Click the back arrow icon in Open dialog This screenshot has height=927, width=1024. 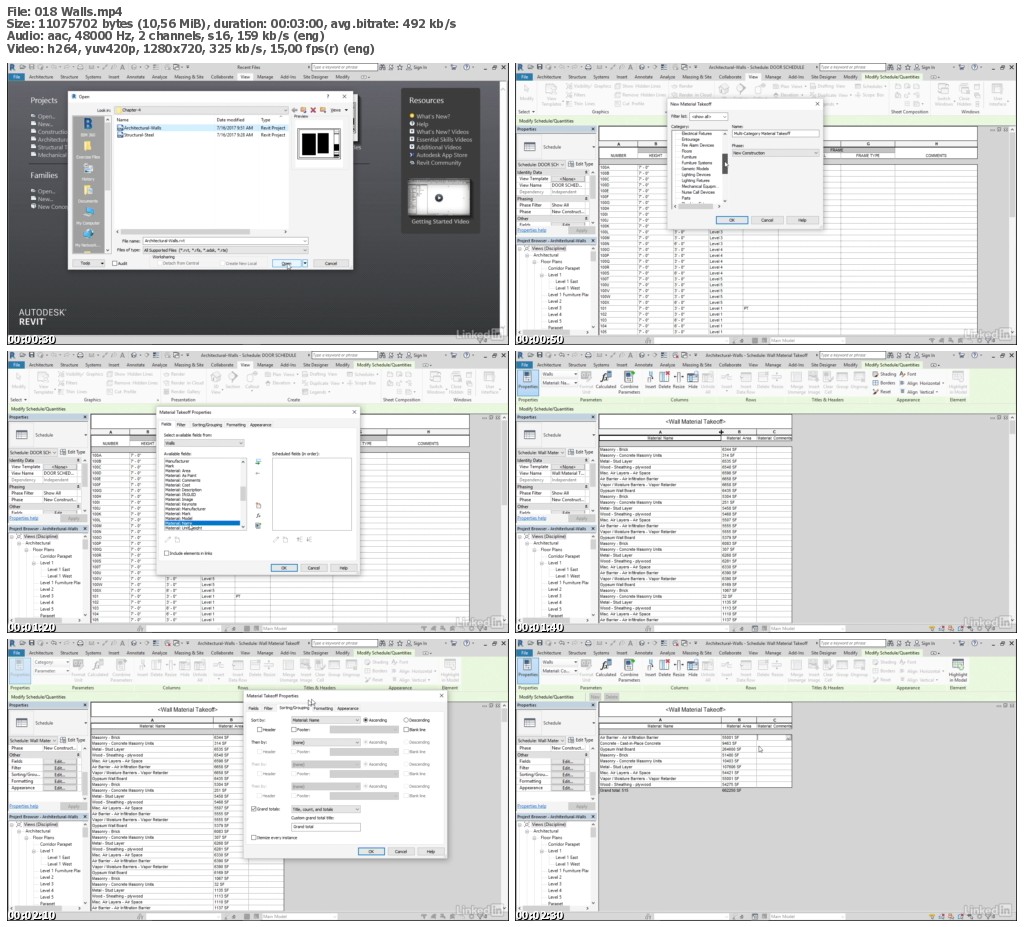295,110
